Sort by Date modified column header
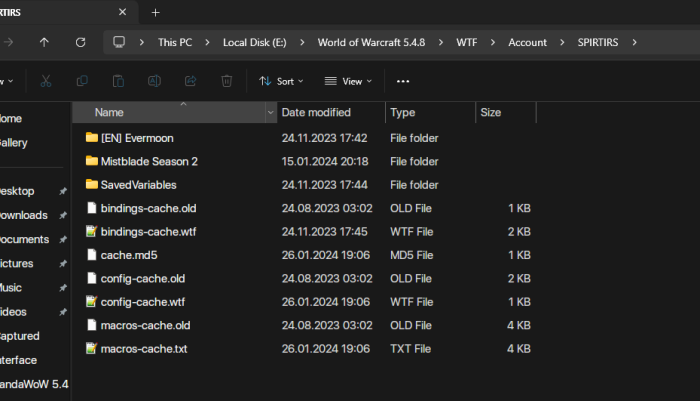Image resolution: width=700 pixels, height=401 pixels. pyautogui.click(x=316, y=113)
